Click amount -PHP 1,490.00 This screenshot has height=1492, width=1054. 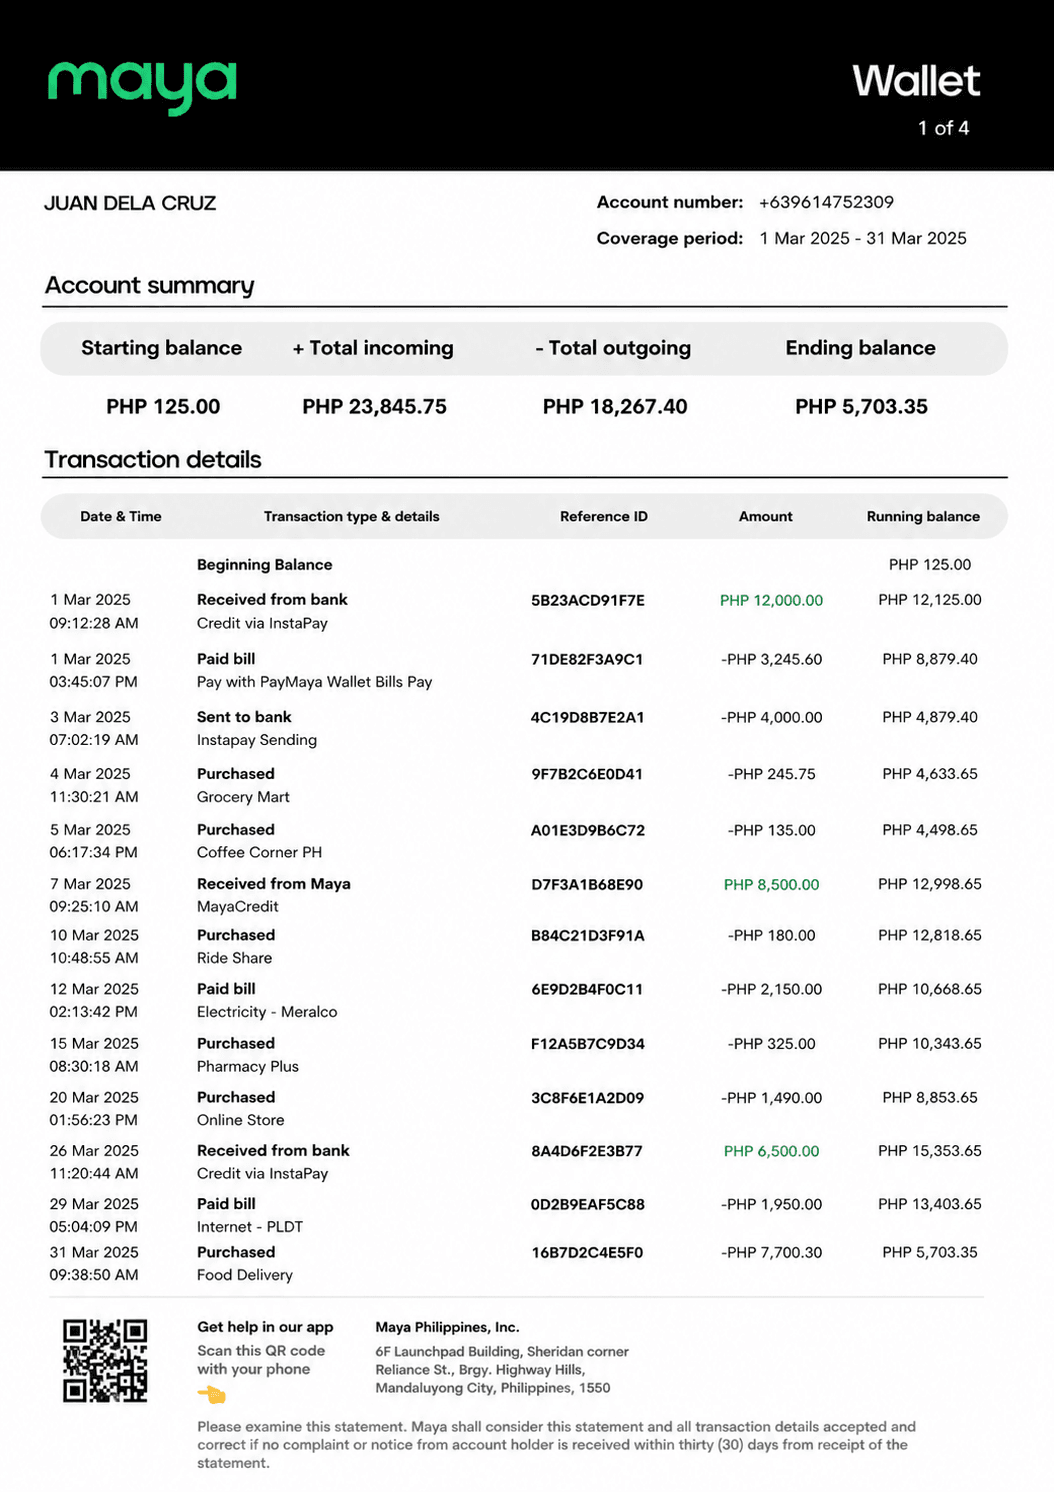coord(771,1097)
